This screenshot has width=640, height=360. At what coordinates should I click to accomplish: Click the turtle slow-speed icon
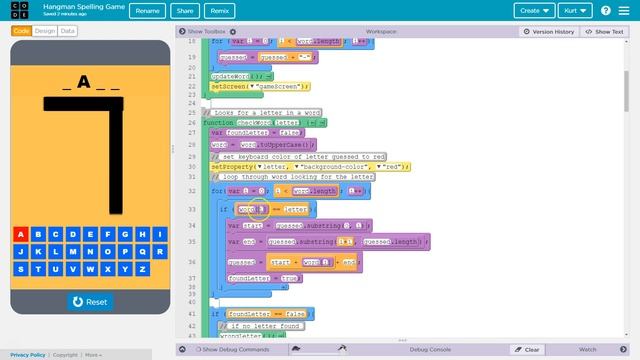[x=296, y=349]
